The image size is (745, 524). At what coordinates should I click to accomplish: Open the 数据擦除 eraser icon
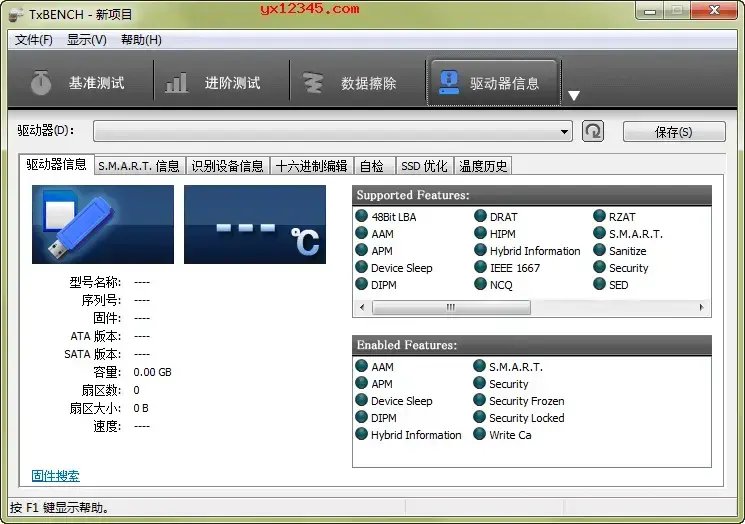313,83
